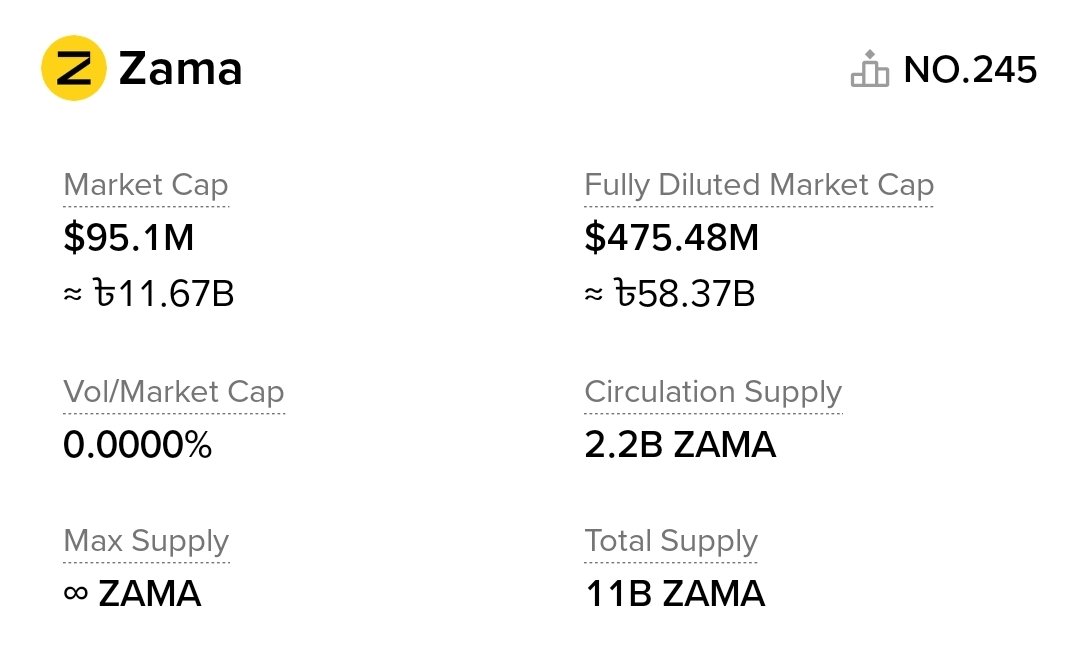This screenshot has height=664, width=1080.
Task: Open the Fully Diluted Market Cap info
Action: (x=758, y=185)
